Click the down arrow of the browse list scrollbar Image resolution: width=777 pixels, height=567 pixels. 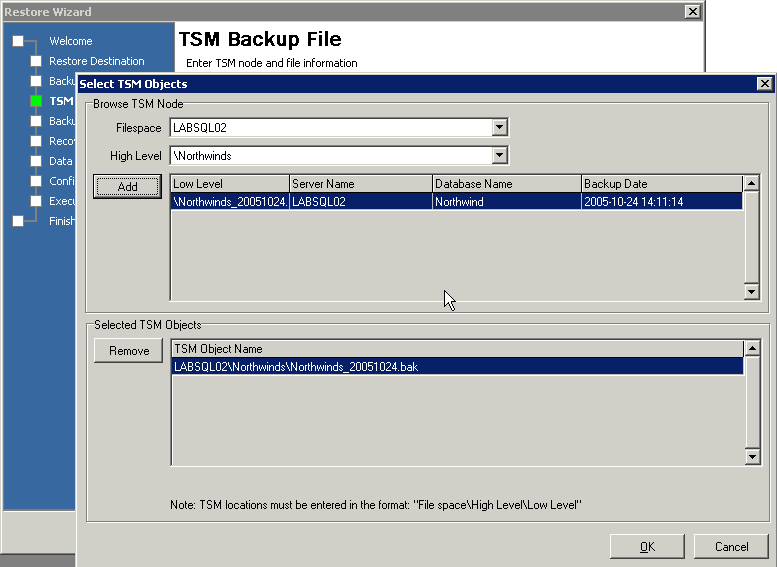[x=751, y=291]
